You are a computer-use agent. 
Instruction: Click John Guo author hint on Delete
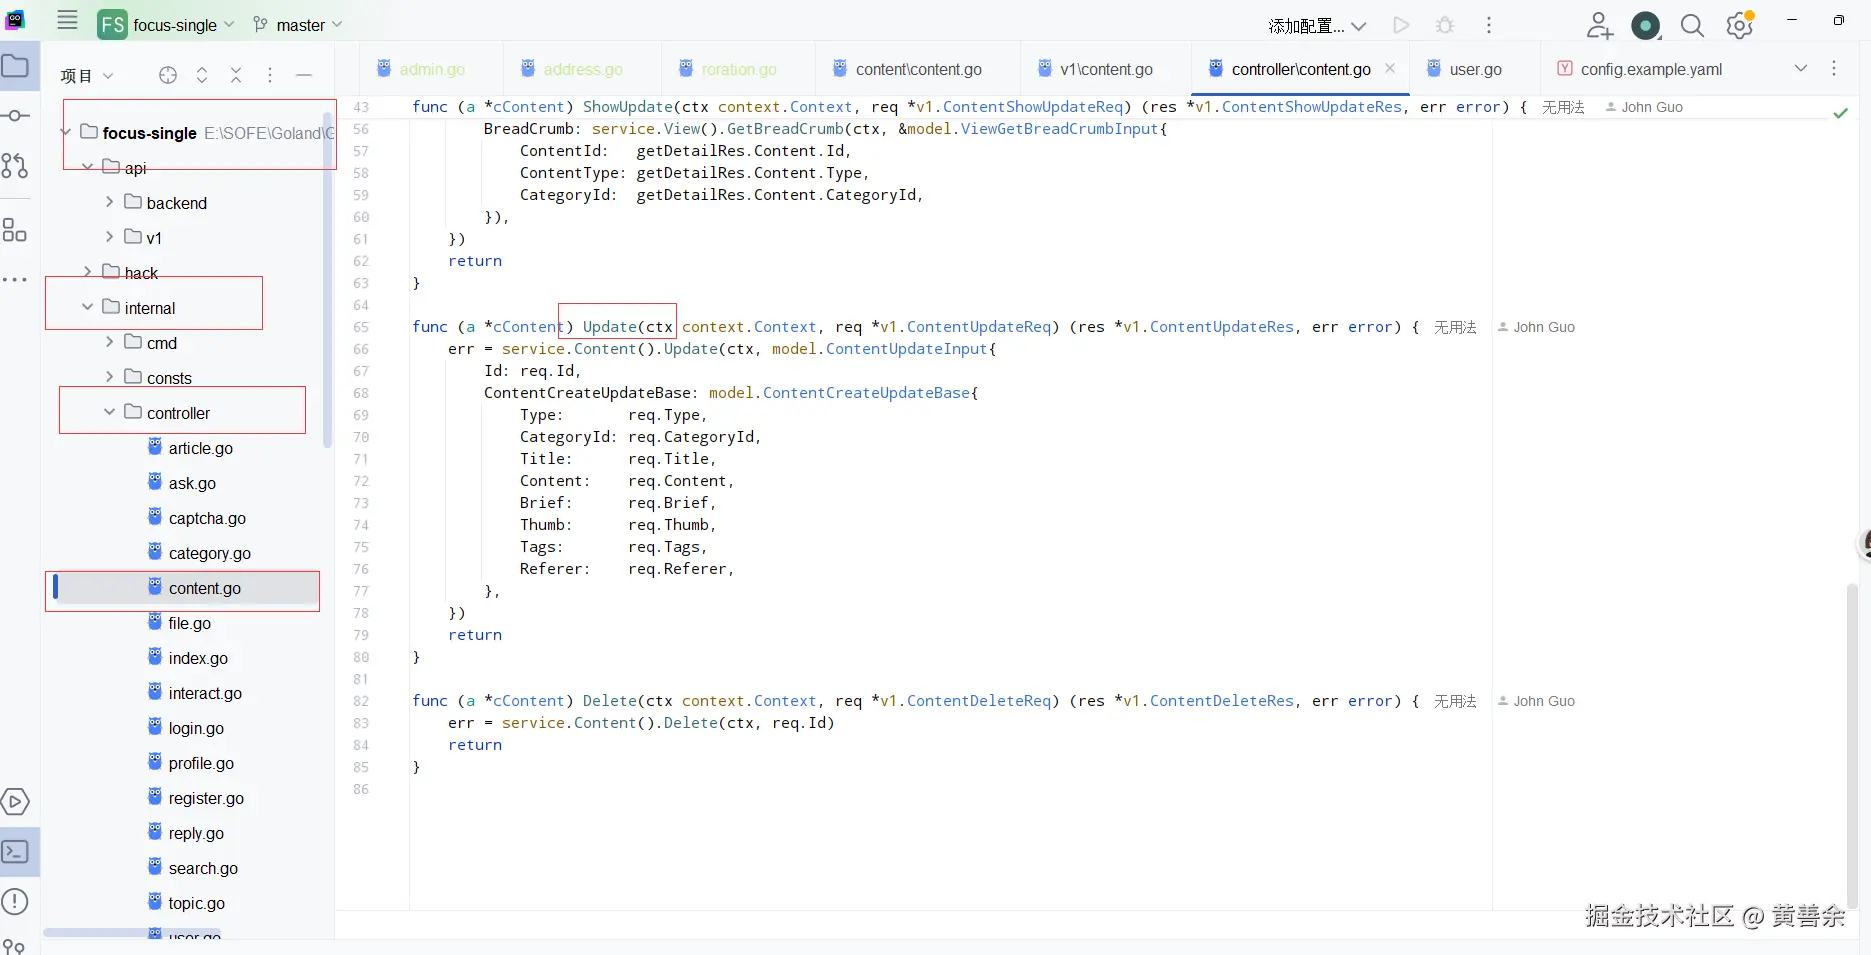click(x=1536, y=701)
